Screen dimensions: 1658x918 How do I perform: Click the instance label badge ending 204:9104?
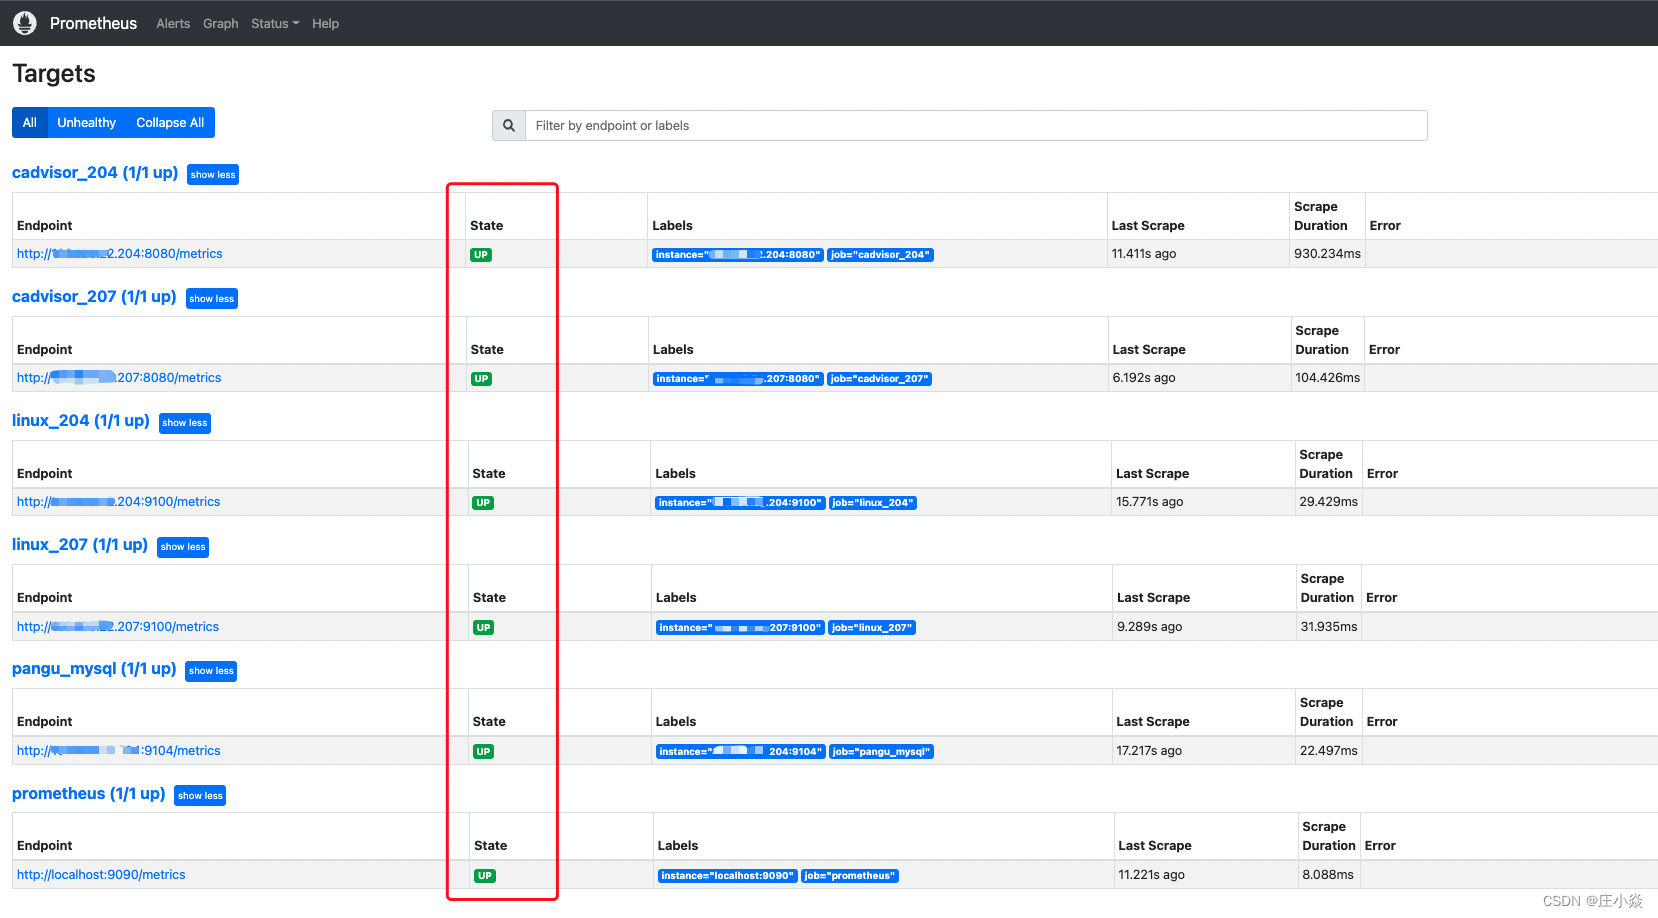tap(741, 752)
